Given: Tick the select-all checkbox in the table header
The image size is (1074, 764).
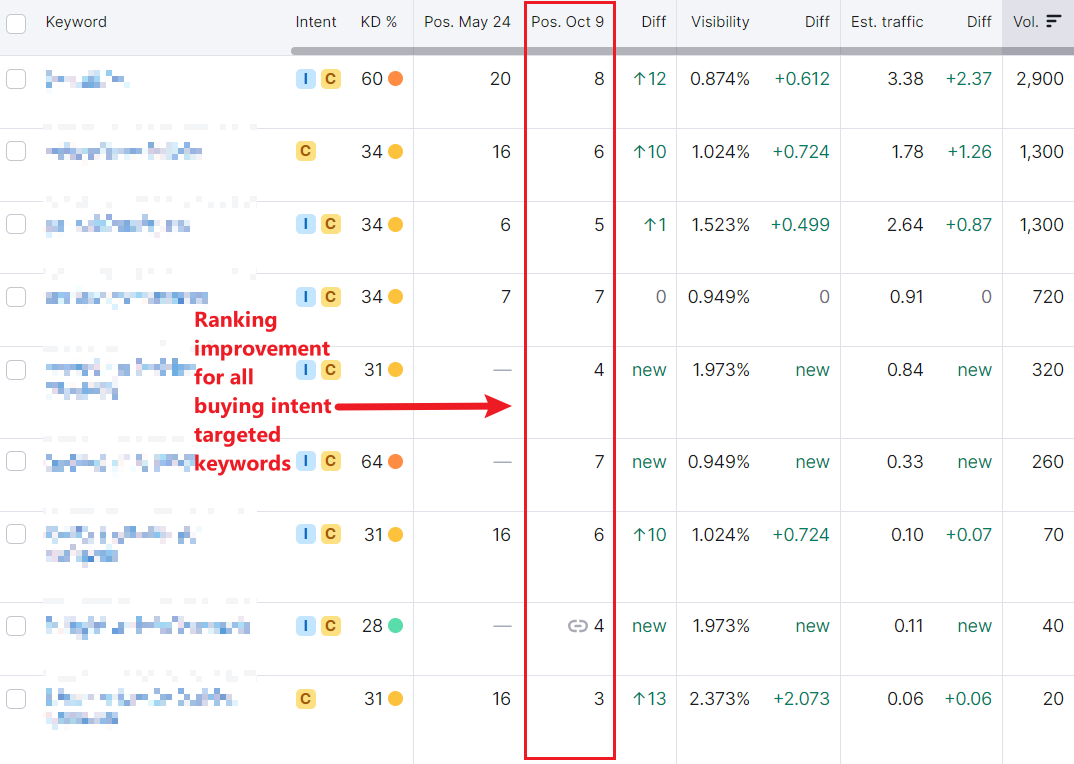Looking at the screenshot, I should [x=16, y=23].
